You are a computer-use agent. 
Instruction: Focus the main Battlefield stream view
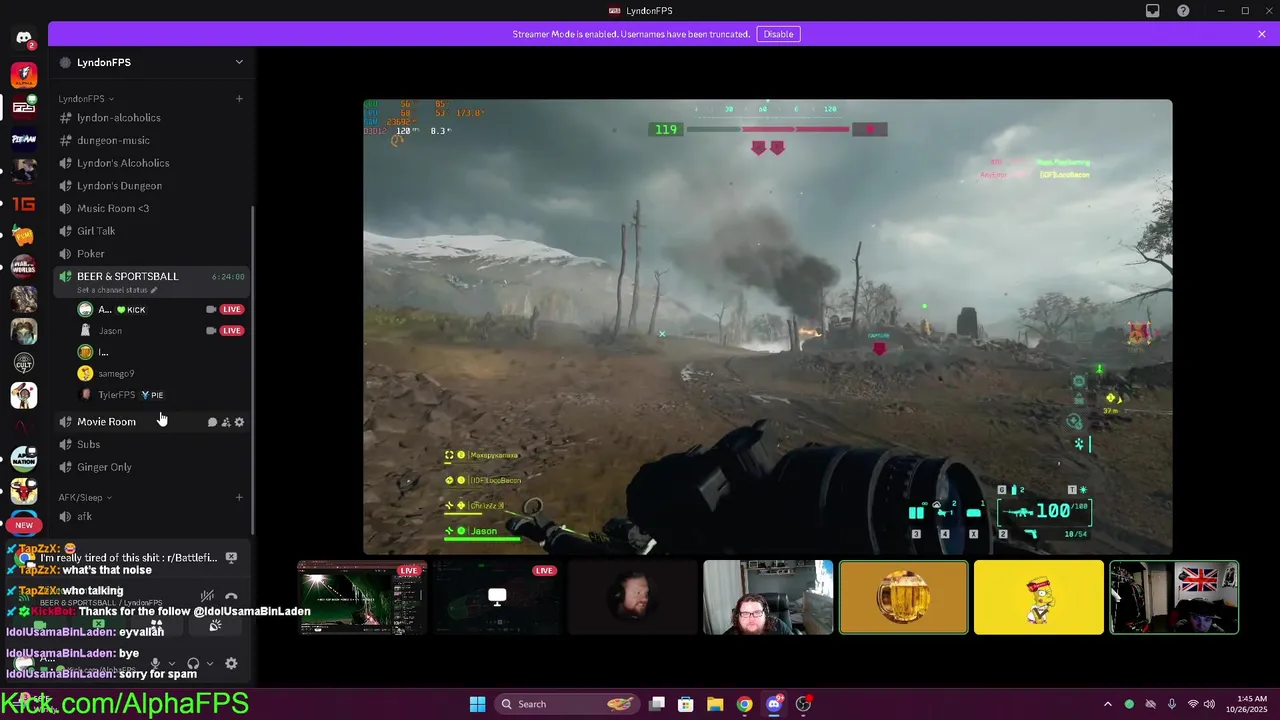click(x=767, y=326)
